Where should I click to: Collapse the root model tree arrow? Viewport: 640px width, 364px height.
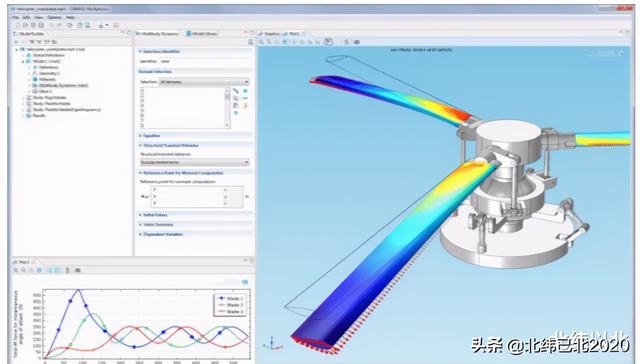17,49
